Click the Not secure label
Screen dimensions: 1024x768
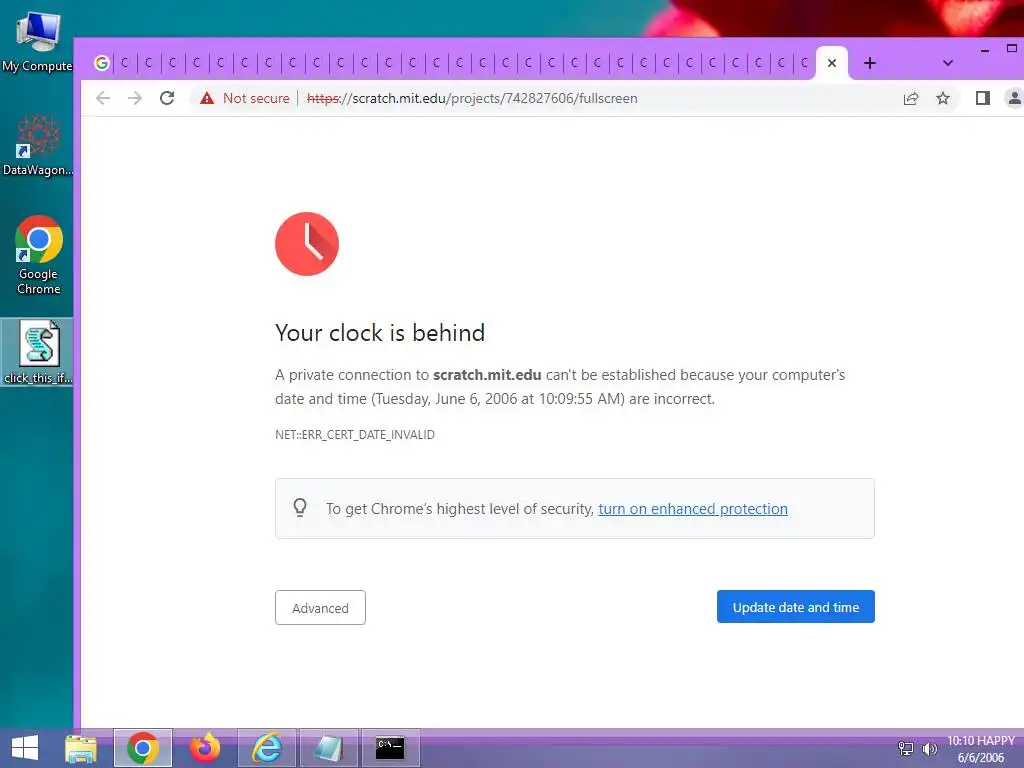pos(256,98)
